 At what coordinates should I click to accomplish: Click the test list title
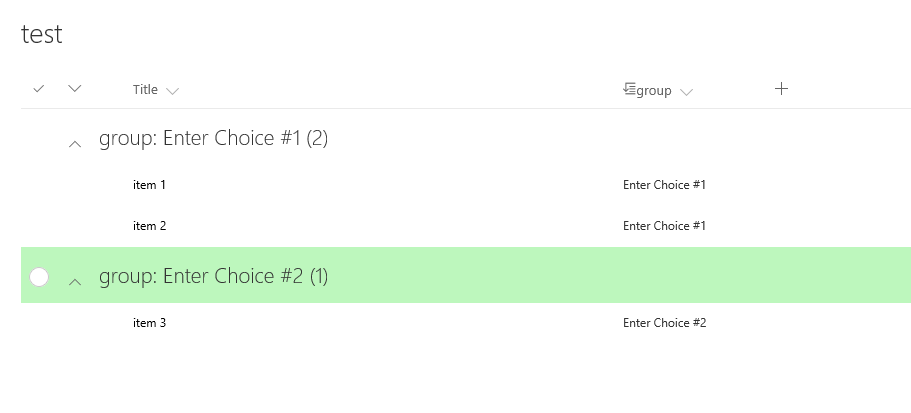click(42, 34)
